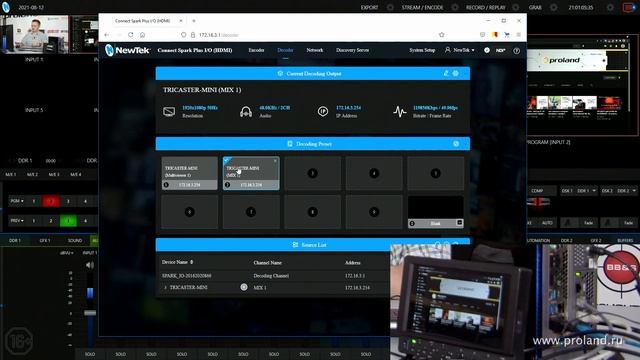
Task: Select input 4 on the PGM row
Action: (85, 201)
